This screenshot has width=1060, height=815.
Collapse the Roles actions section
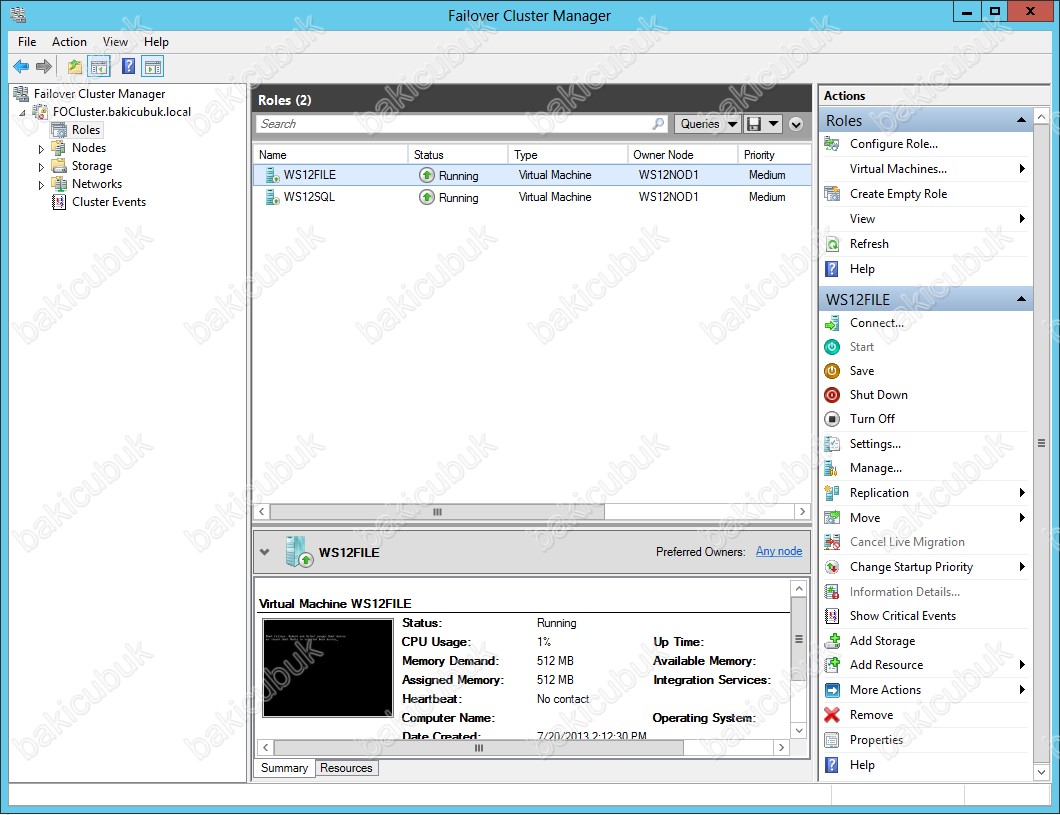pyautogui.click(x=1021, y=120)
